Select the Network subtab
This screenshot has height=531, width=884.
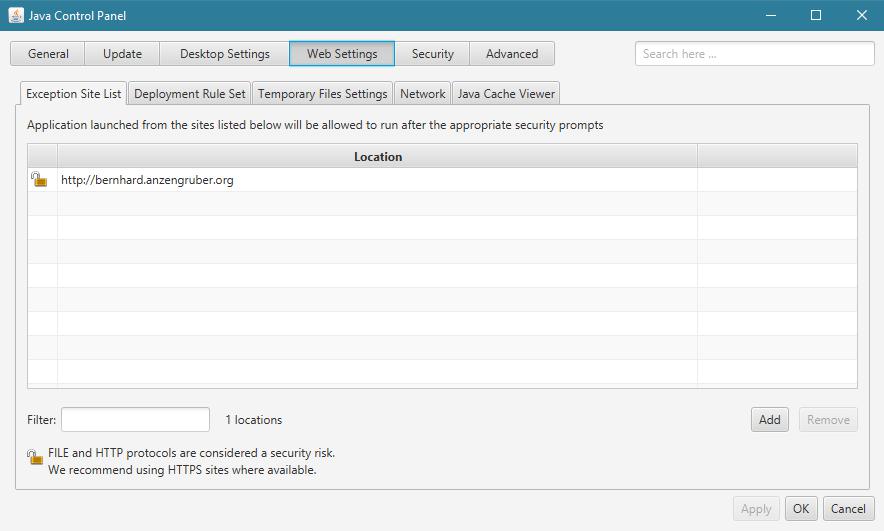[x=422, y=94]
